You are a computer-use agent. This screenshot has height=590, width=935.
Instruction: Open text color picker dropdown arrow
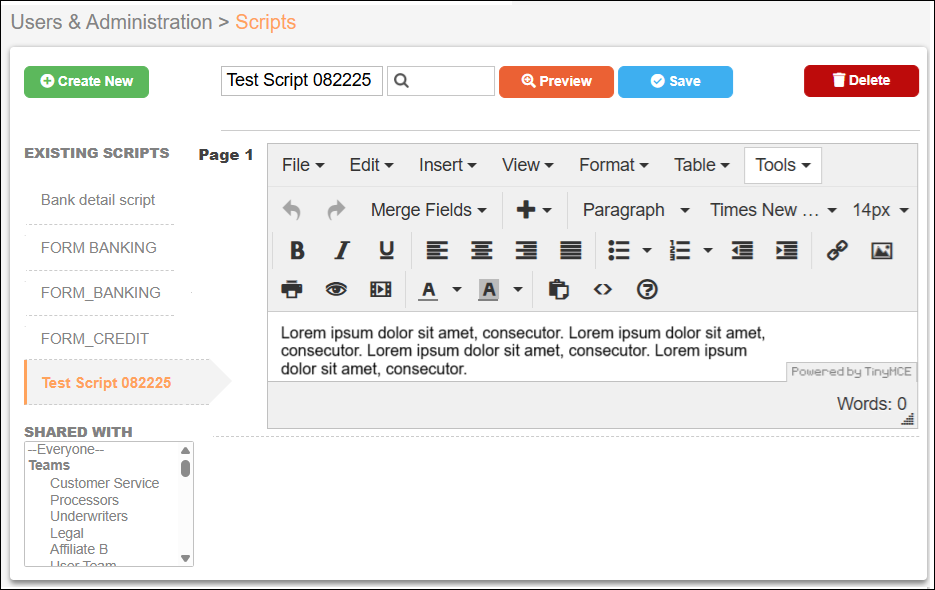pos(457,289)
